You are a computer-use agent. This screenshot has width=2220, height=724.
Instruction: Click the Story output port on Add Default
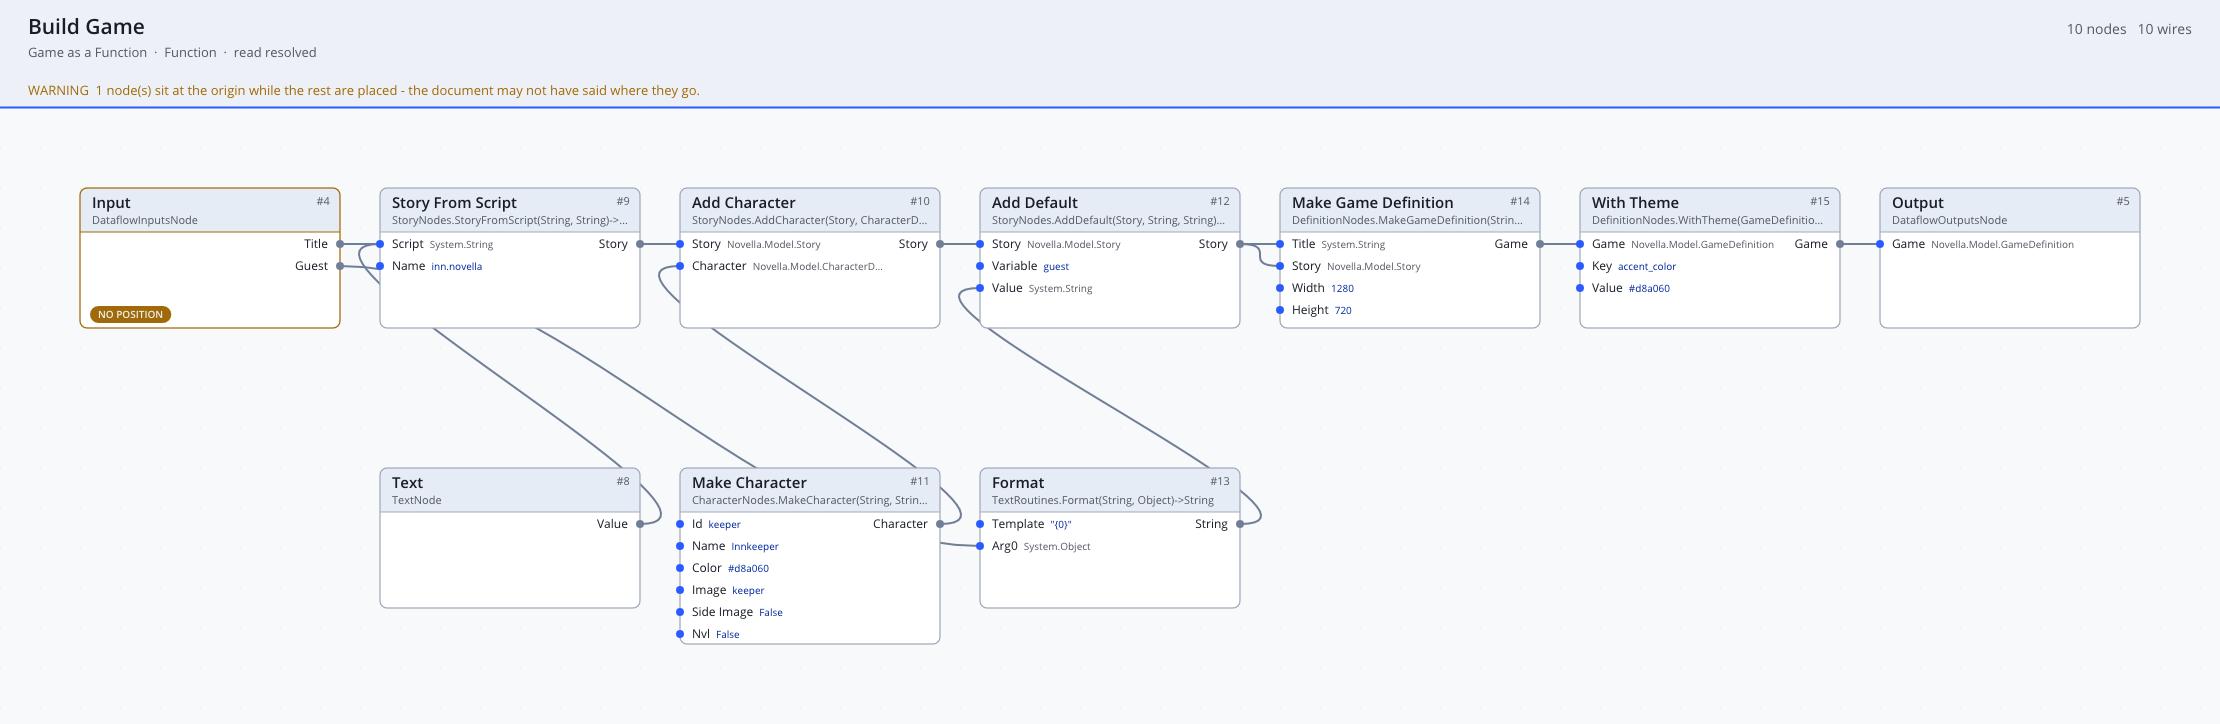pos(1240,244)
